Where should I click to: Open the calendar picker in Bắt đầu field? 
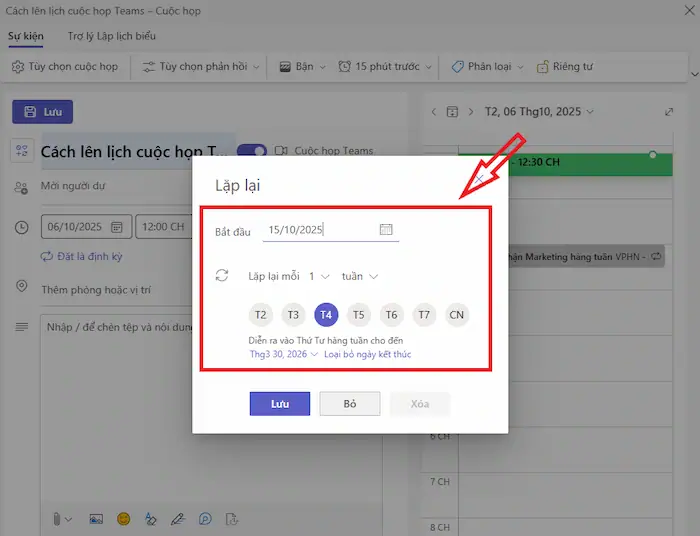pos(386,230)
